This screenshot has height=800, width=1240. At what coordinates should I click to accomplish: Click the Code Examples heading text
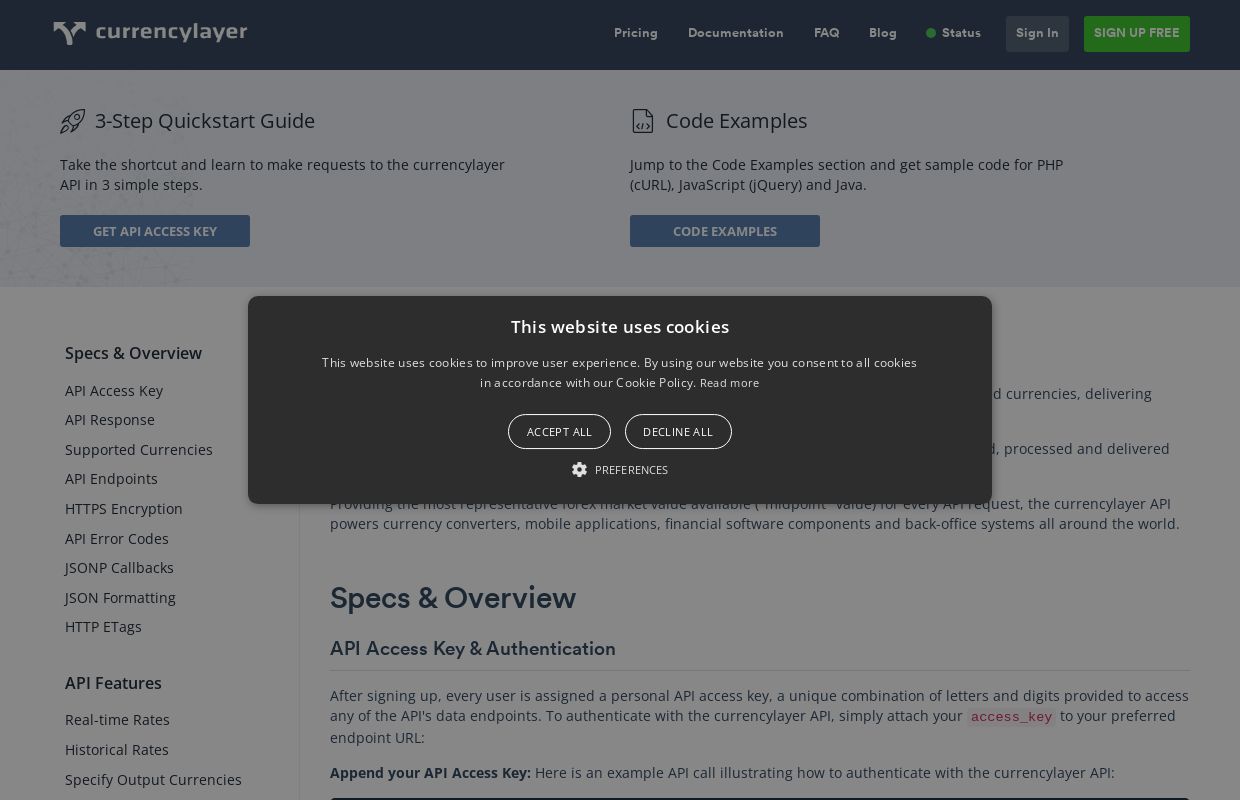pos(736,121)
